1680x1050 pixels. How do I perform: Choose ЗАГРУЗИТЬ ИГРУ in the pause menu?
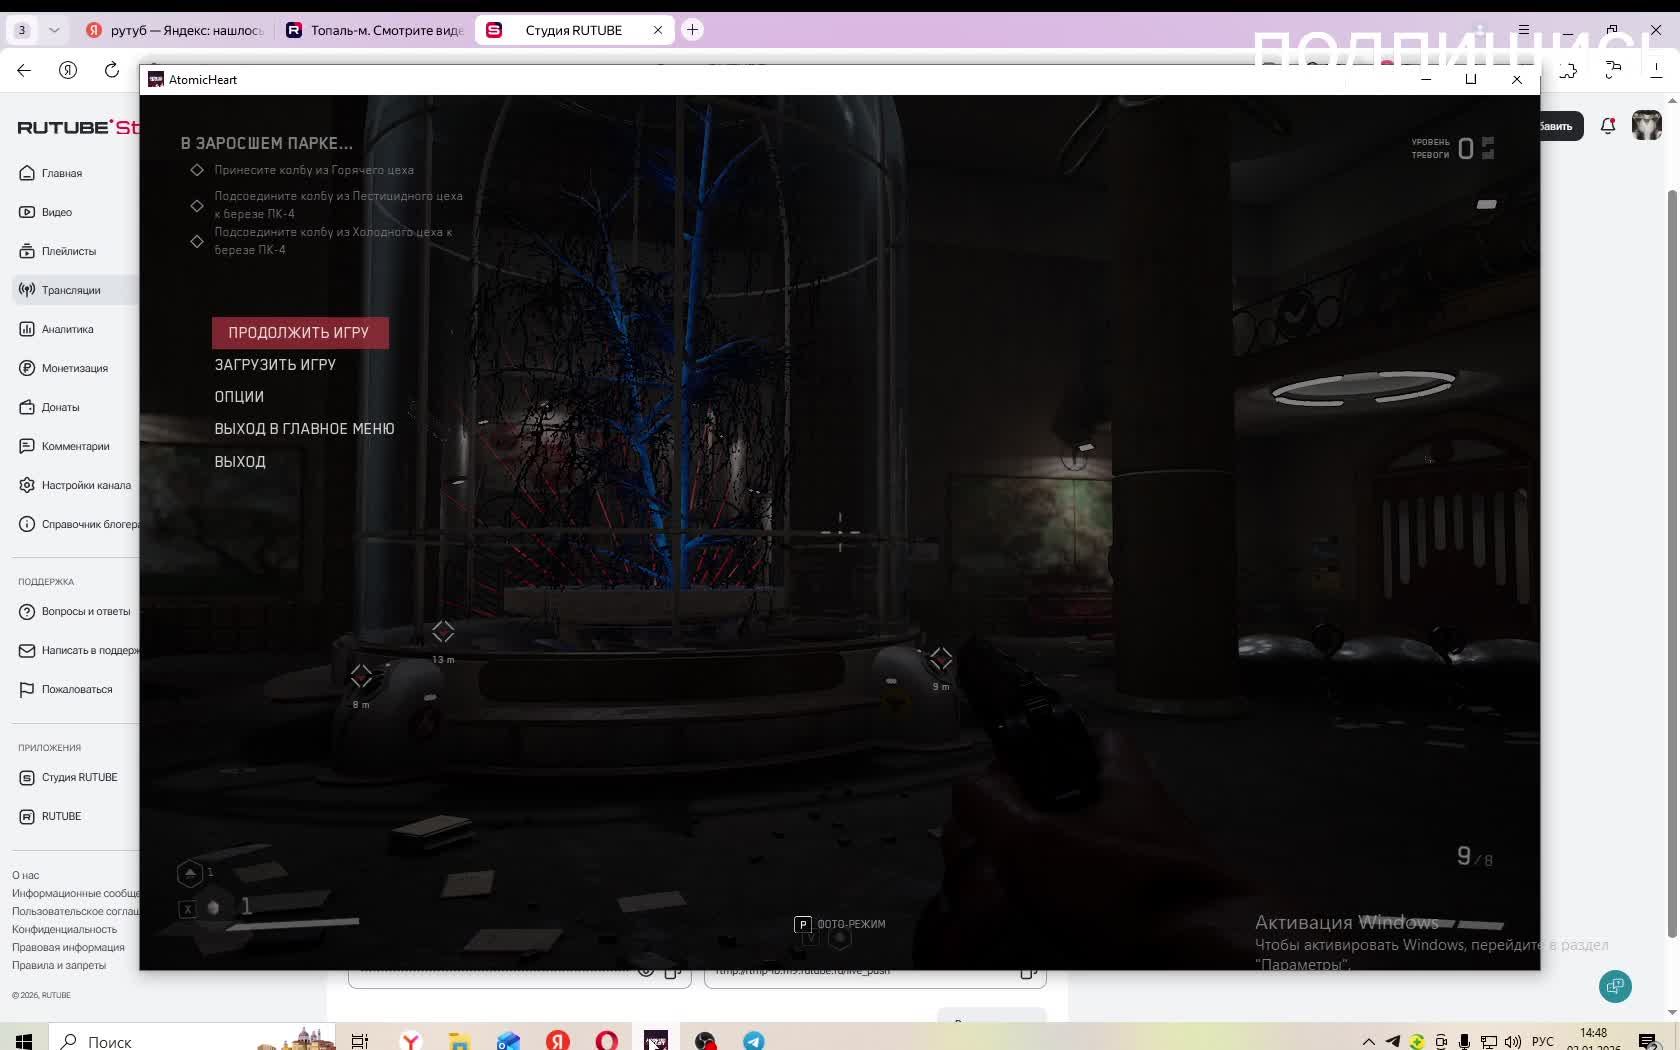tap(275, 365)
